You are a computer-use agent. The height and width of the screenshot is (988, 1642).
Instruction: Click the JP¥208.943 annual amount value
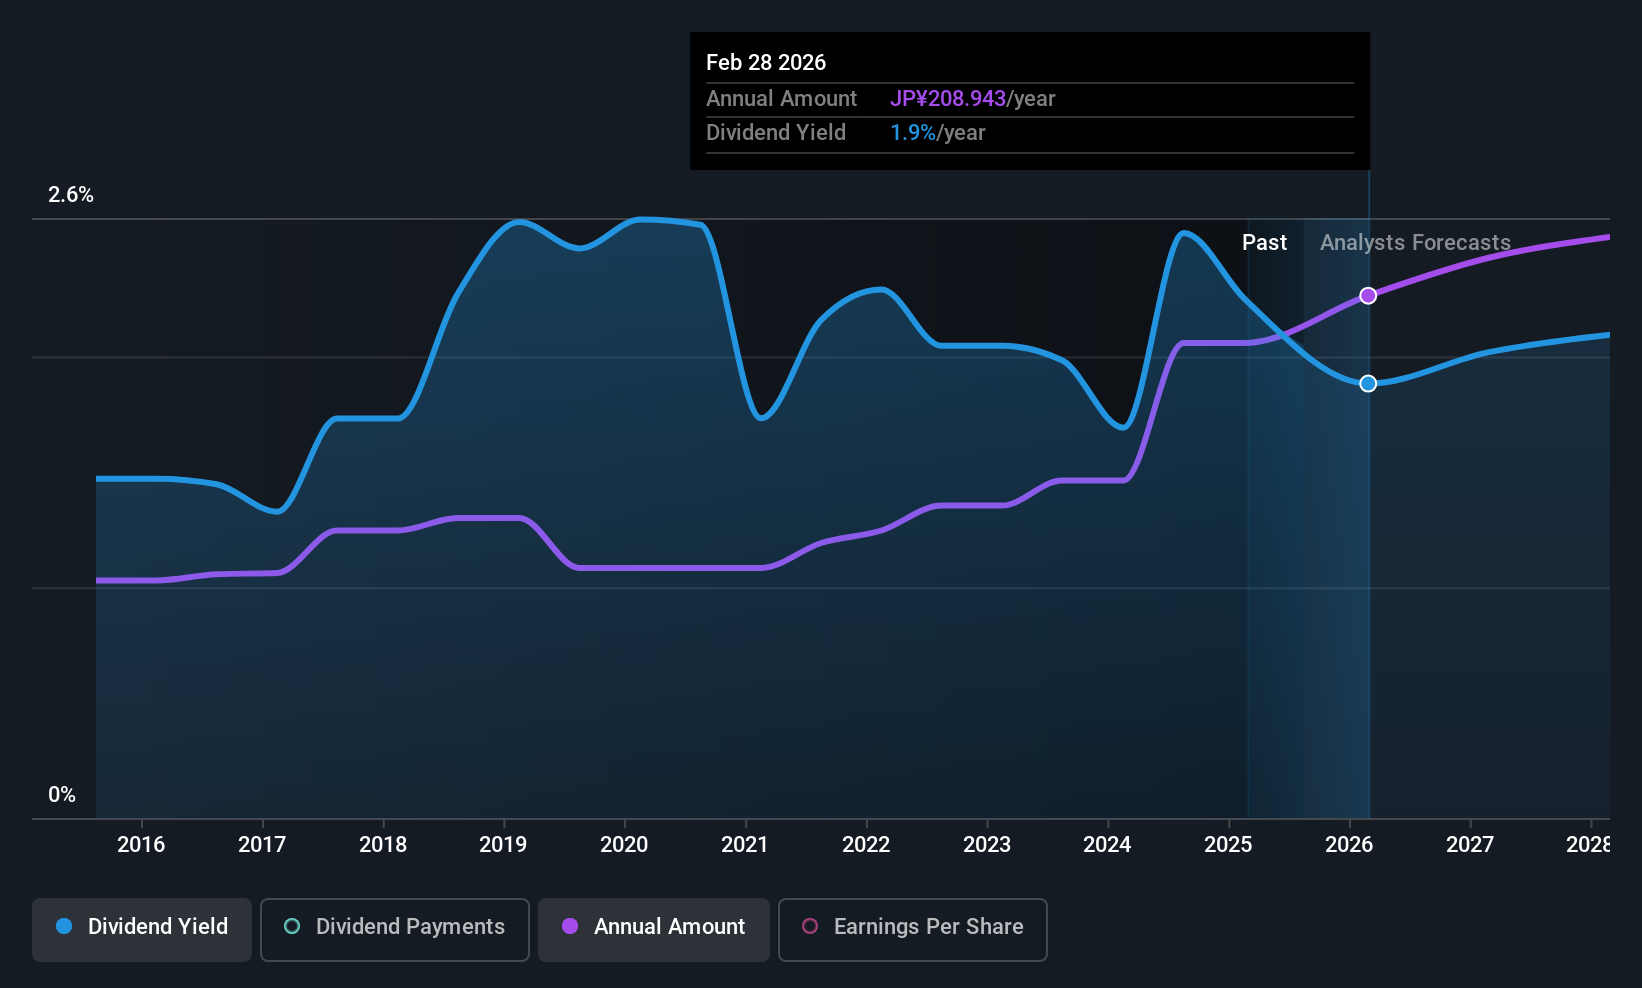coord(948,99)
